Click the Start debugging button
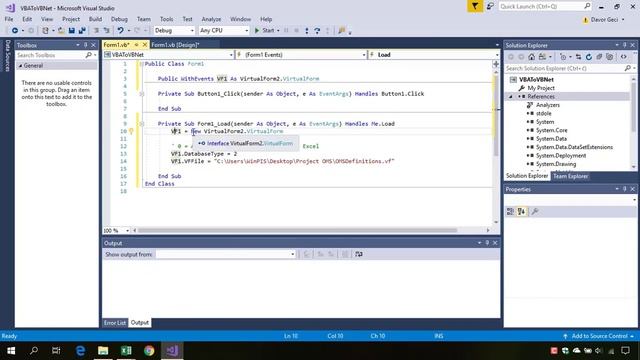The image size is (640, 360). 264,31
